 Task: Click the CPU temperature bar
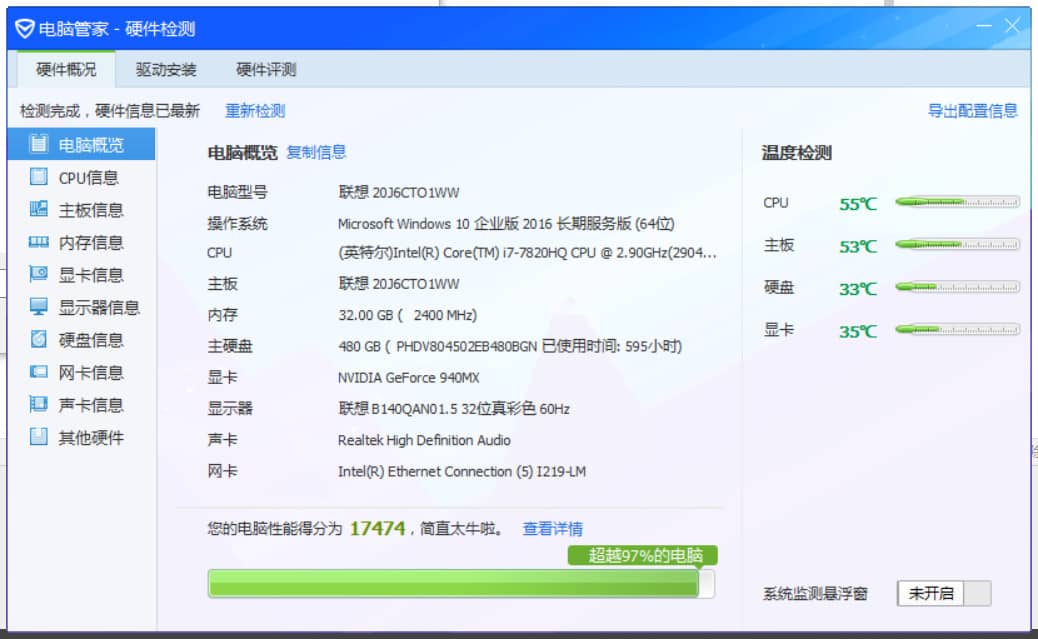pyautogui.click(x=957, y=202)
